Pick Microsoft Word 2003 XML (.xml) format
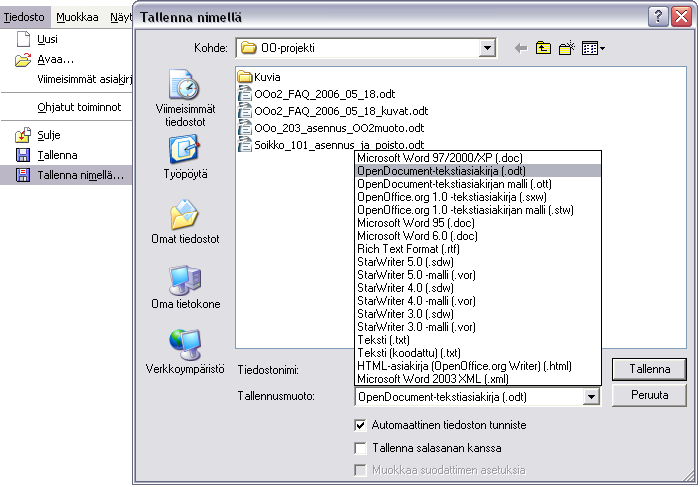700x487 pixels. tap(478, 379)
